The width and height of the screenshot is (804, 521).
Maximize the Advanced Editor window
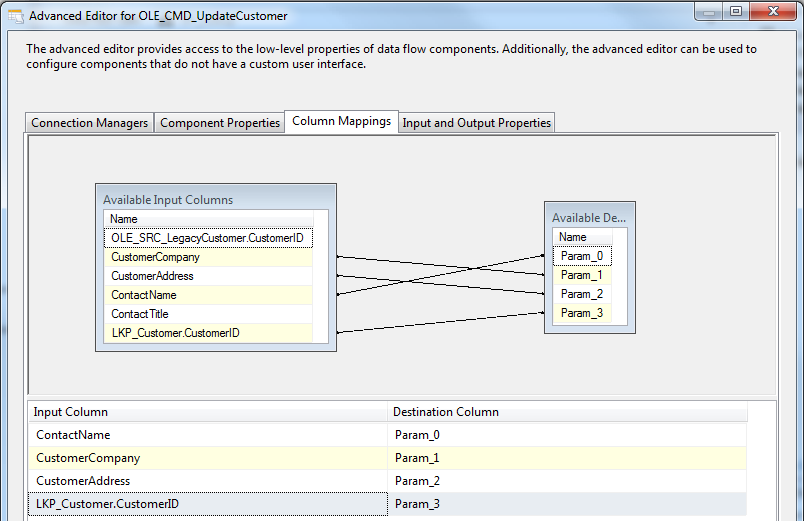tap(736, 11)
